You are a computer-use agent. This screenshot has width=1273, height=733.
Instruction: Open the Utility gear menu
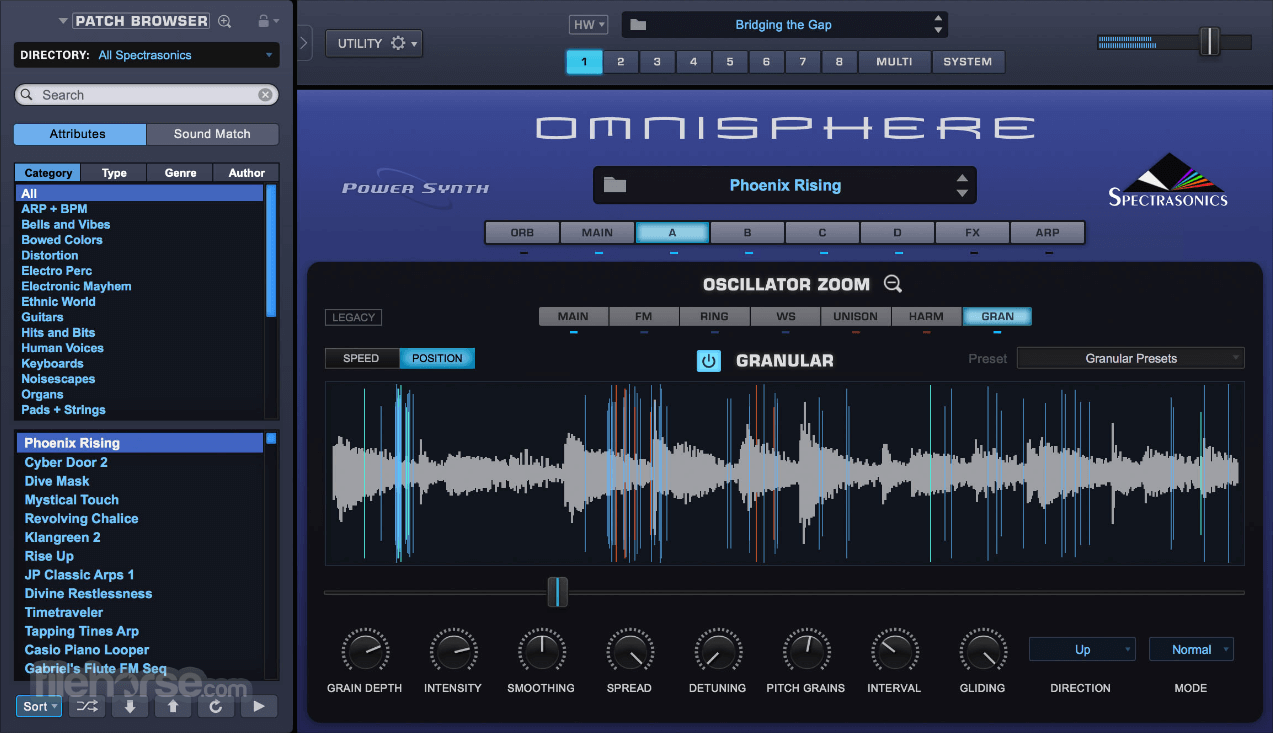coord(374,43)
